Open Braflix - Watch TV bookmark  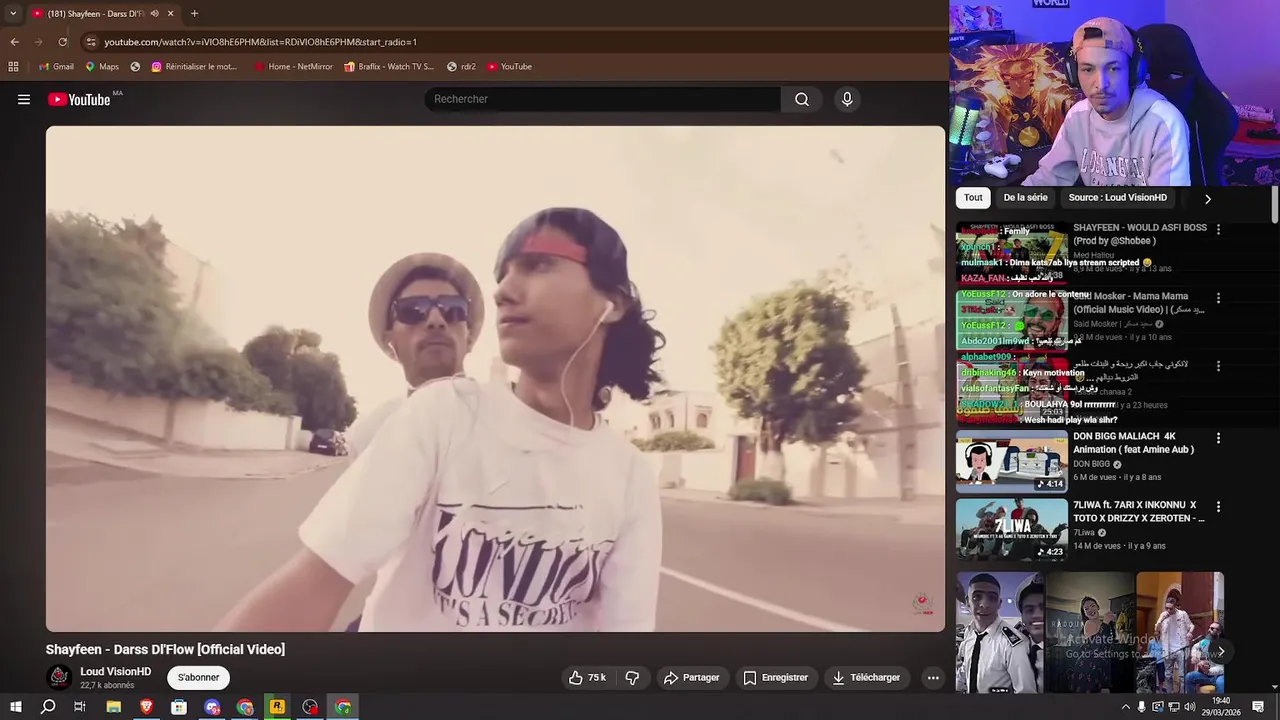pos(389,67)
